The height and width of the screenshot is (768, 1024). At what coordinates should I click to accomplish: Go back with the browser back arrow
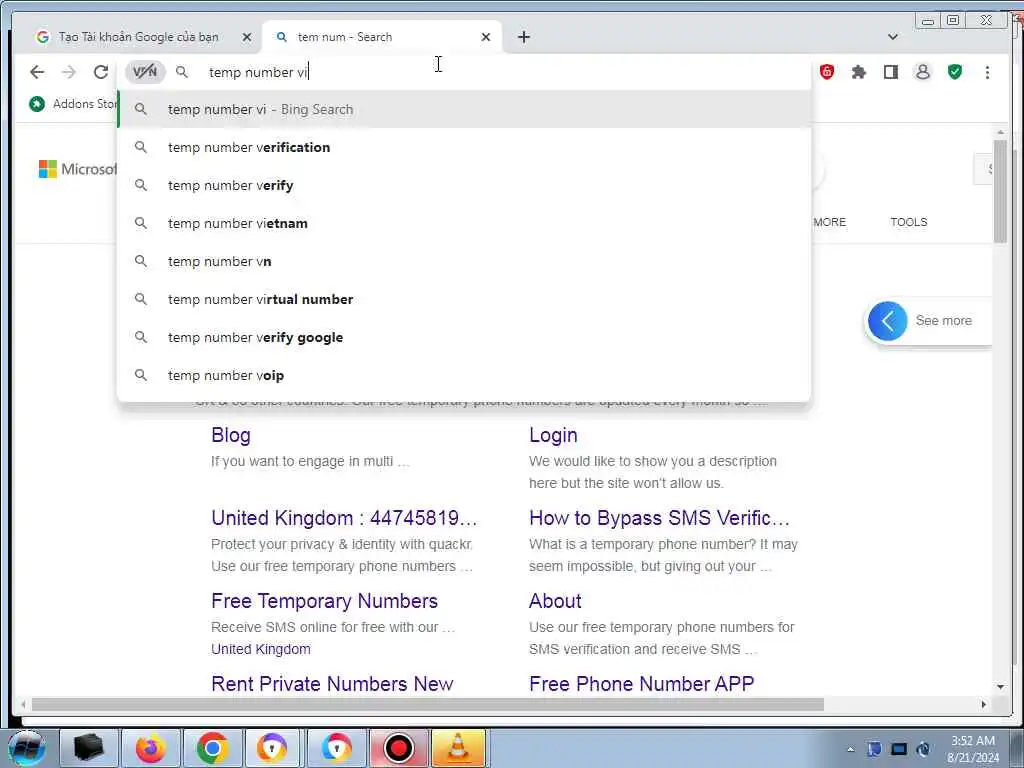[x=37, y=72]
